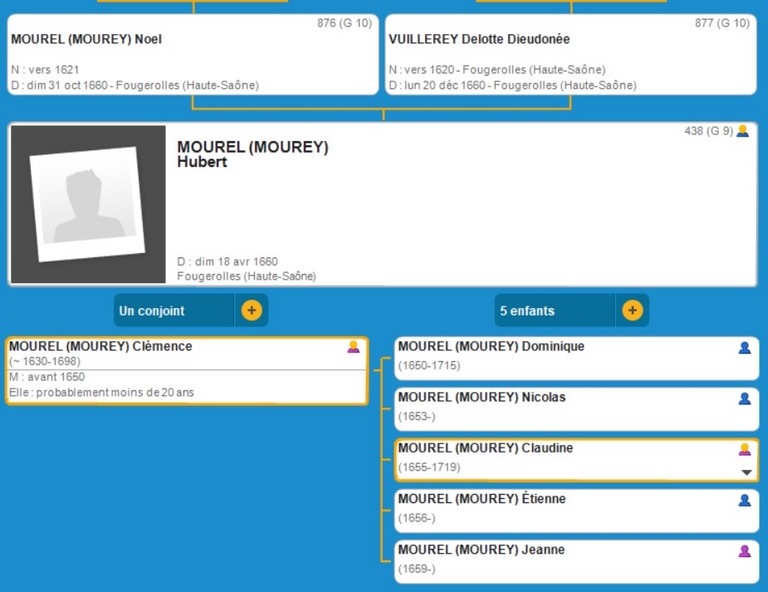Click Hubert's placeholder profile photo
768x592 pixels.
(x=88, y=204)
